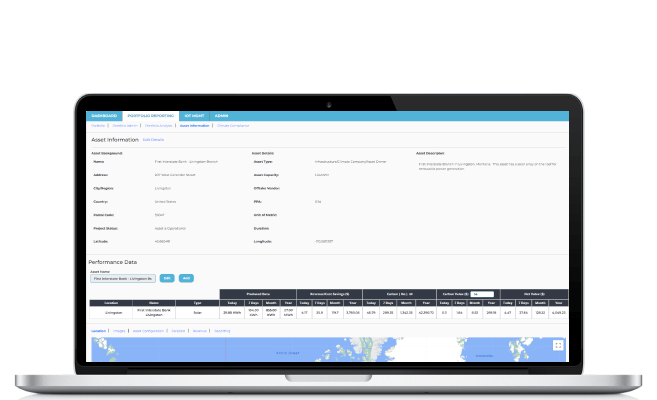The width and height of the screenshot is (657, 400).
Task: Open the Asset Configuration tab
Action: pos(148,329)
